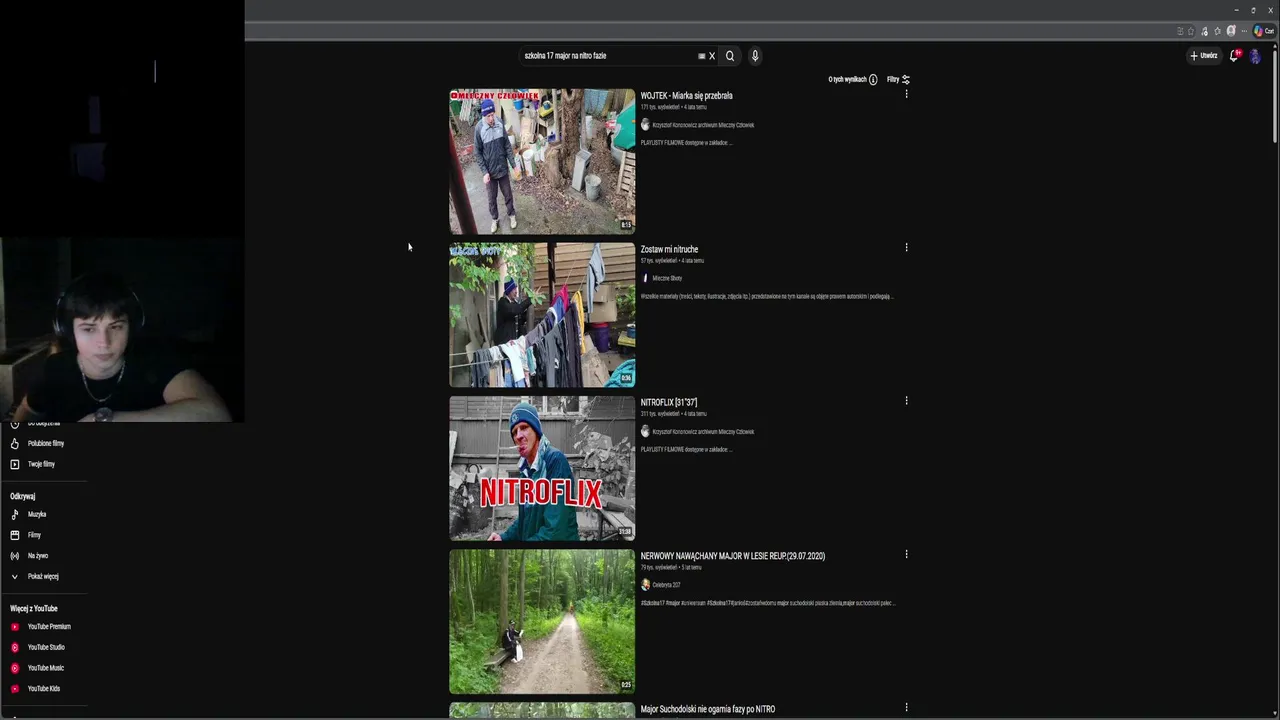Open the Filtry filter options

898,79
